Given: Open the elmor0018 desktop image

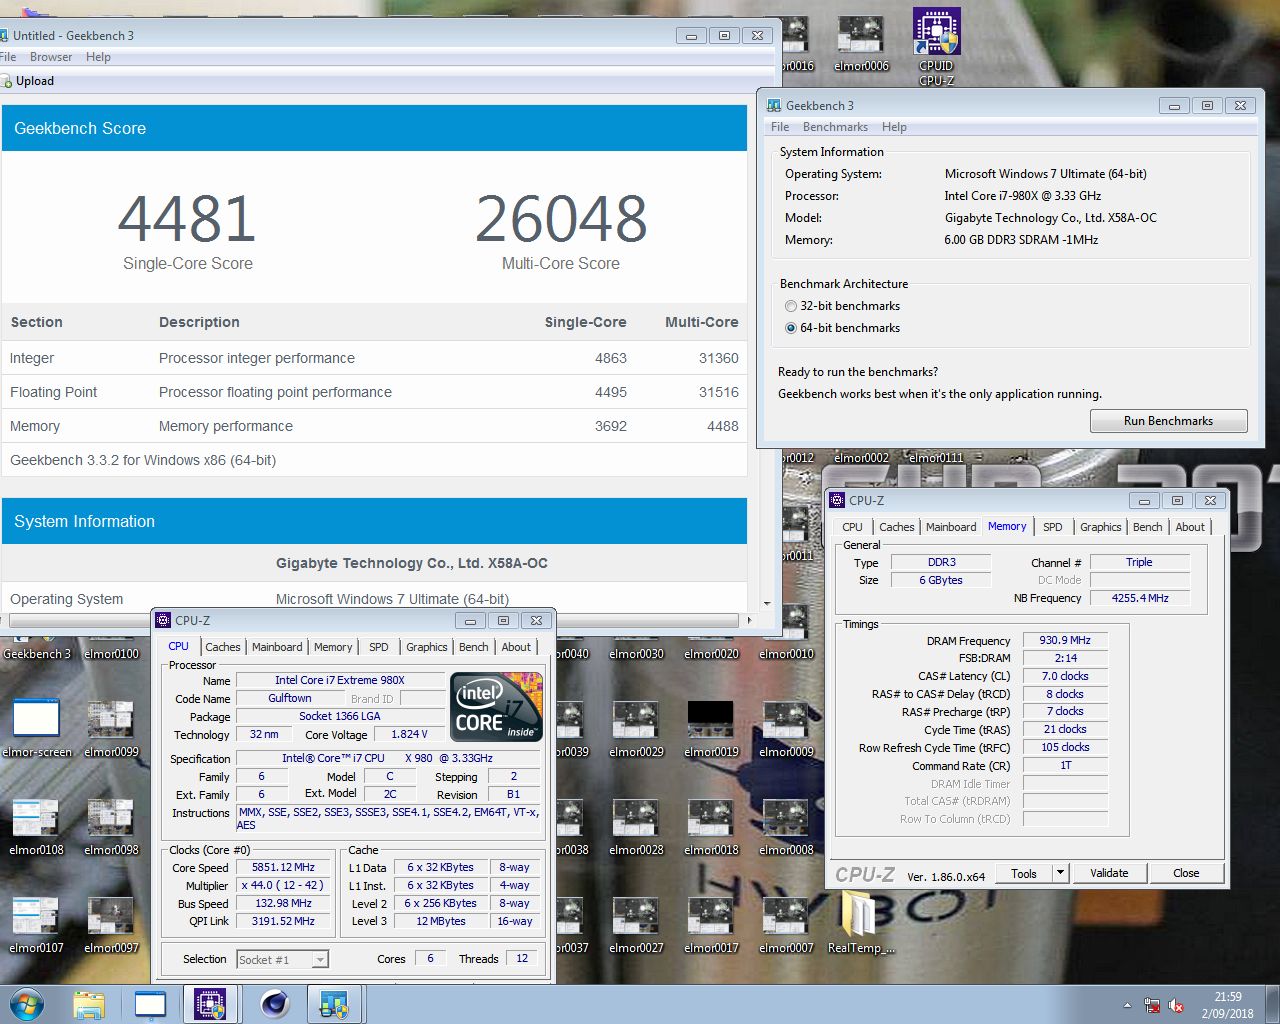Looking at the screenshot, I should 711,826.
